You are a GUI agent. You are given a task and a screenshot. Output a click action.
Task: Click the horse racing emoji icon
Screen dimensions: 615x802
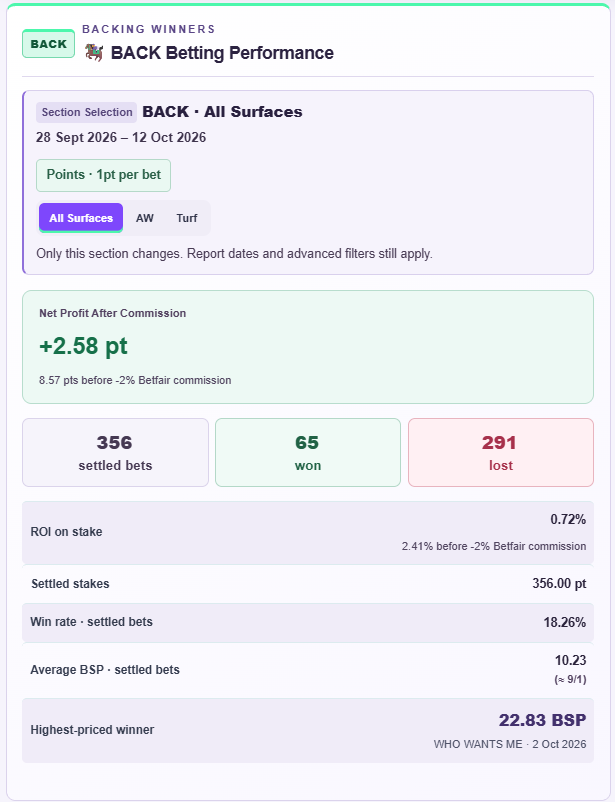[x=94, y=53]
